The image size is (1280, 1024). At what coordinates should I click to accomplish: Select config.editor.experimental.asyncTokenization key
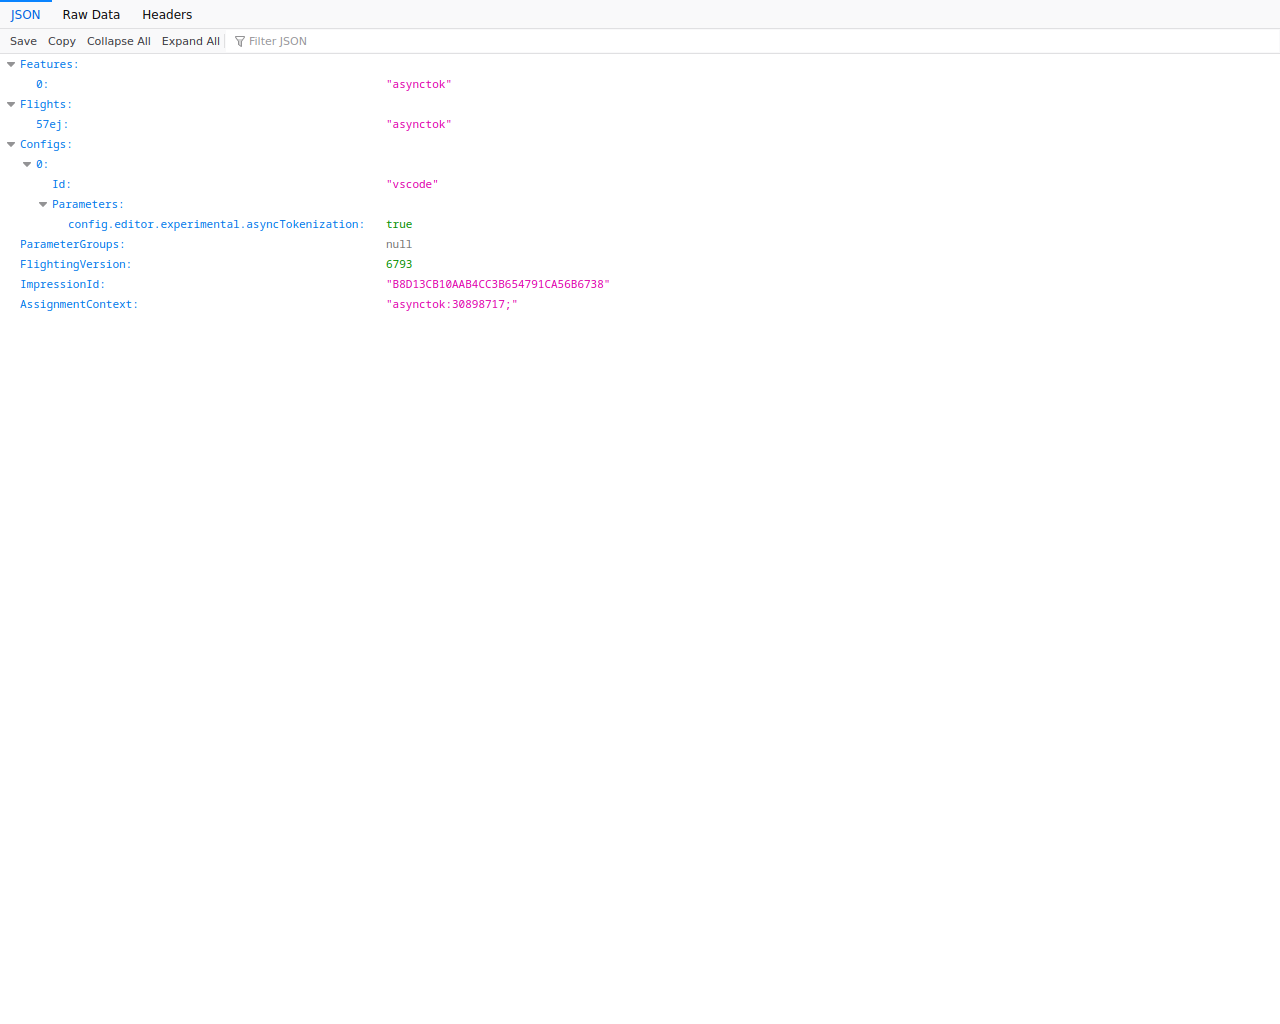tap(216, 224)
